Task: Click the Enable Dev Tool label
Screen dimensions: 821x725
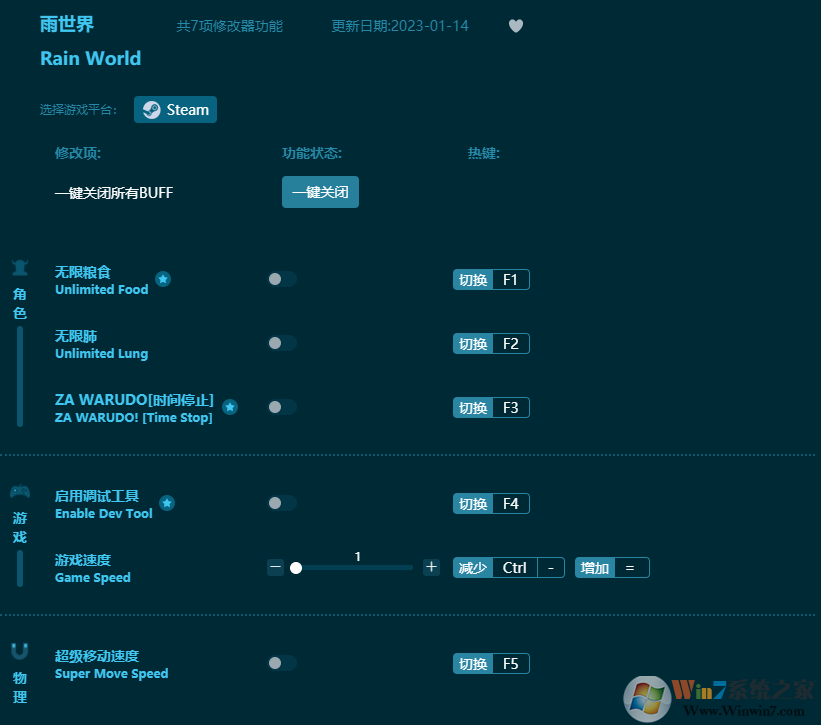Action: [104, 514]
